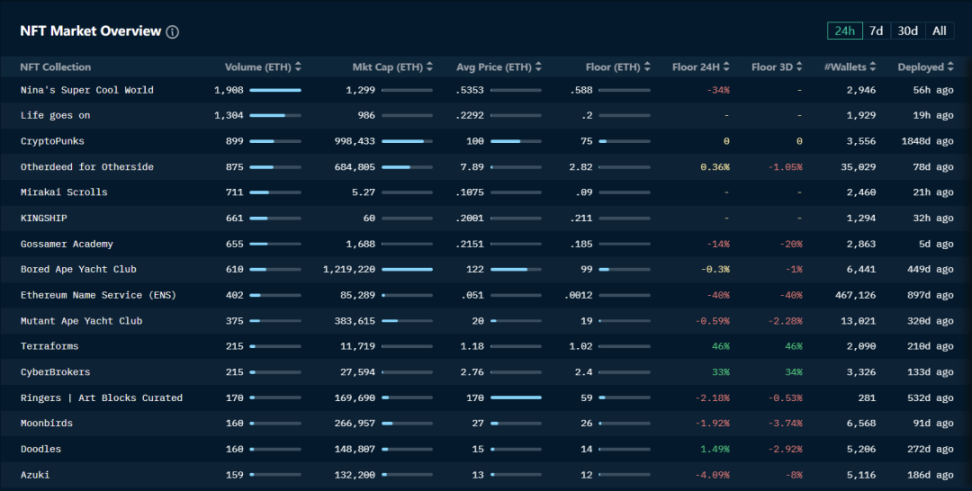
Task: Click KINGSHIP avg price .2001
Action: click(469, 218)
